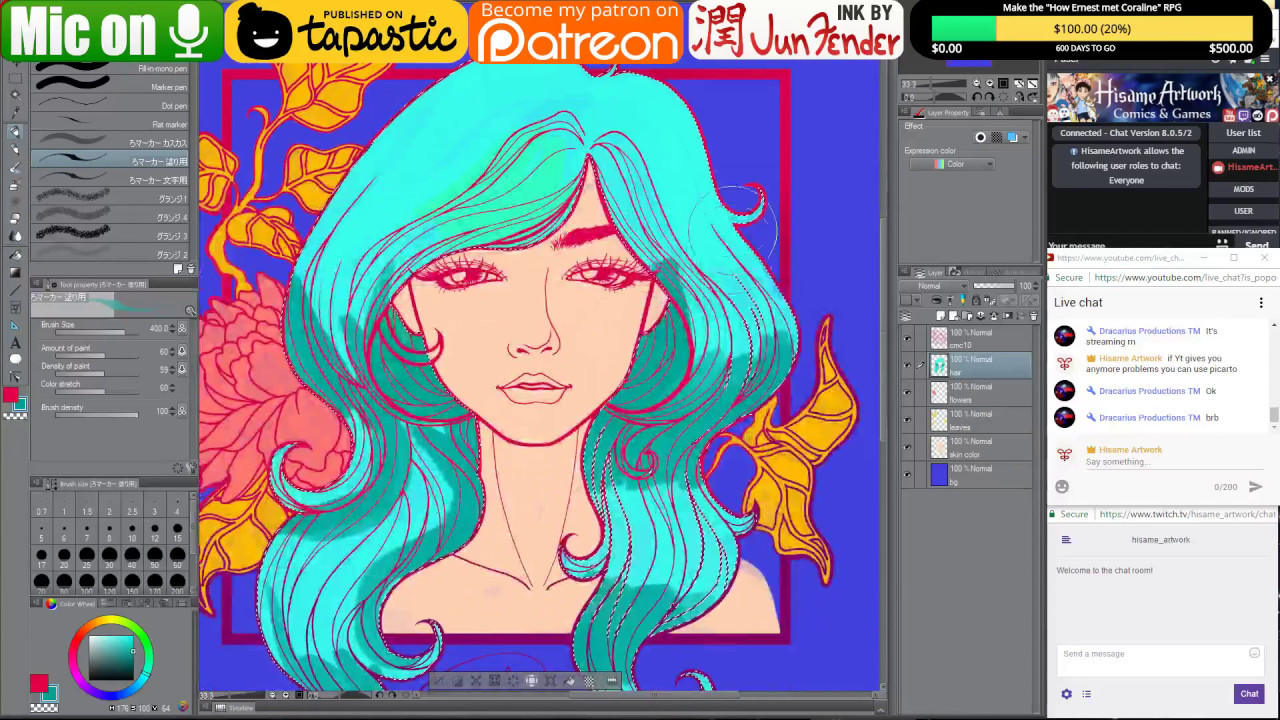The height and width of the screenshot is (720, 1280).
Task: Click the navigator rotate left icon
Action: (x=977, y=97)
